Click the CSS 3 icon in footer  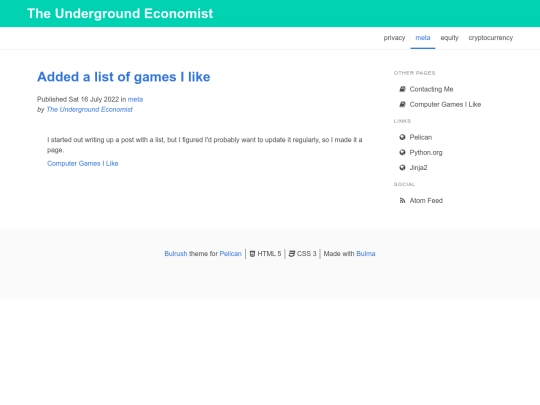pyautogui.click(x=292, y=254)
